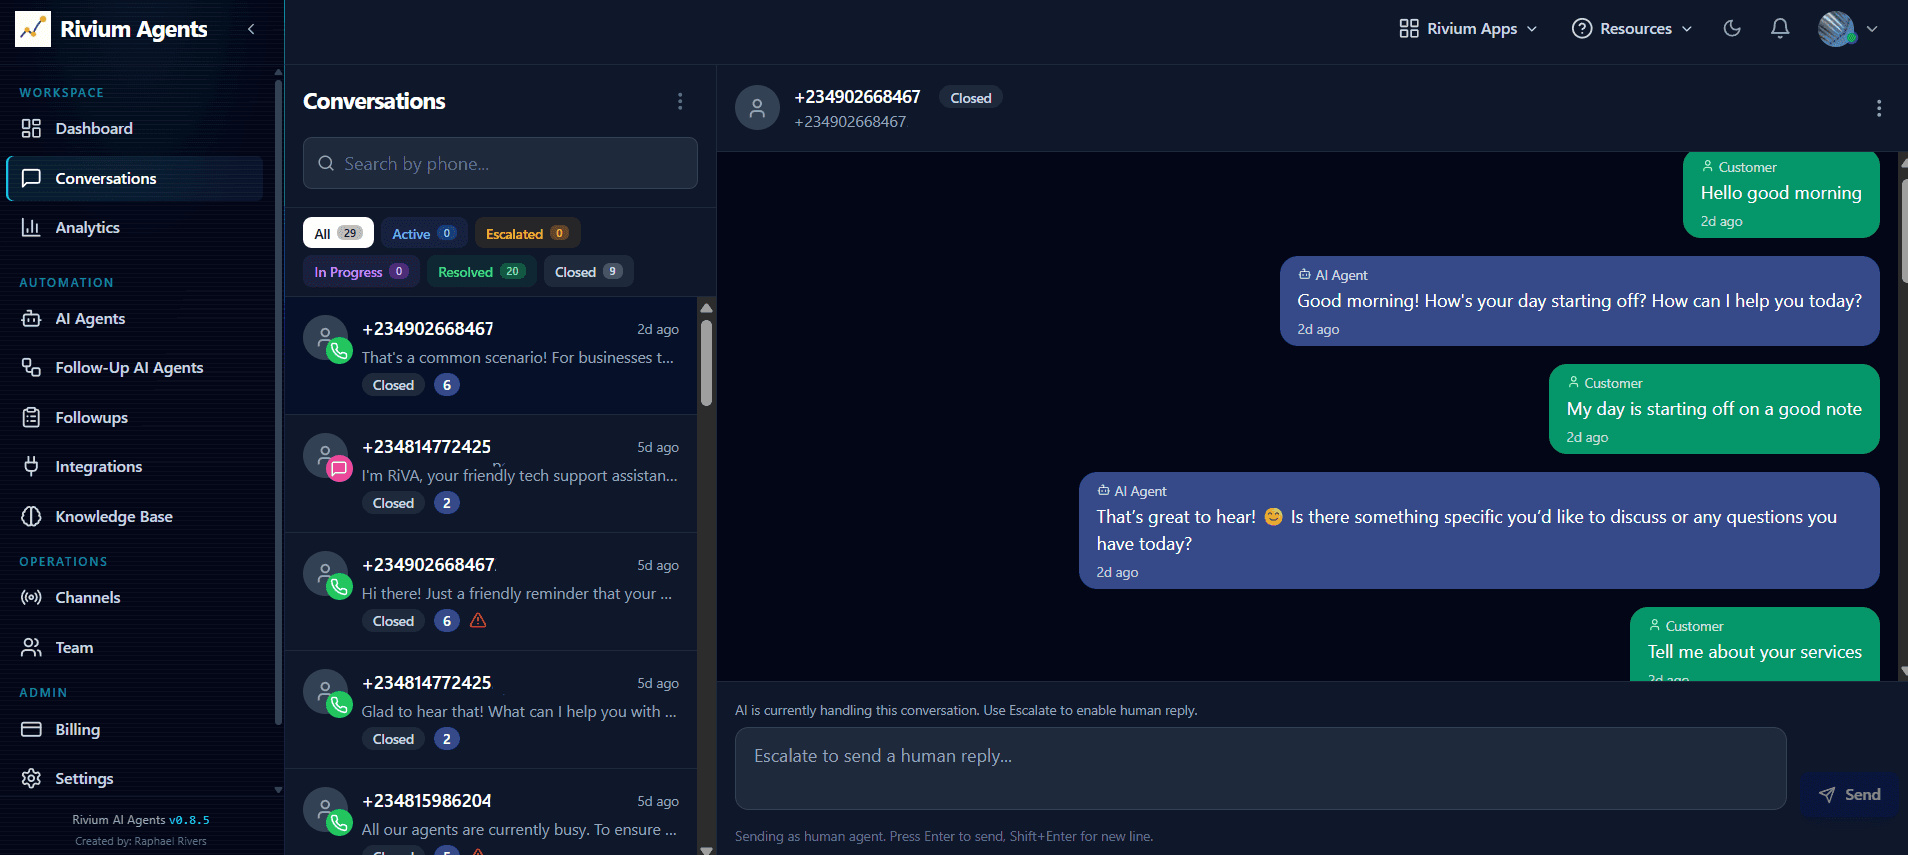
Task: Open the +234815986204 conversation
Action: click(x=491, y=812)
